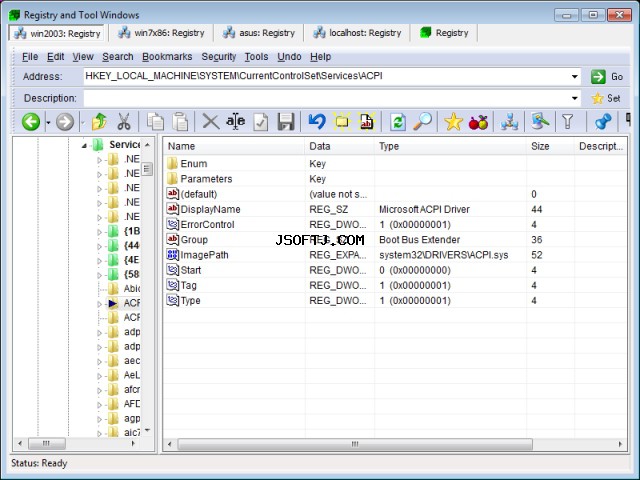Click the Refresh green arrows icon

pos(398,122)
